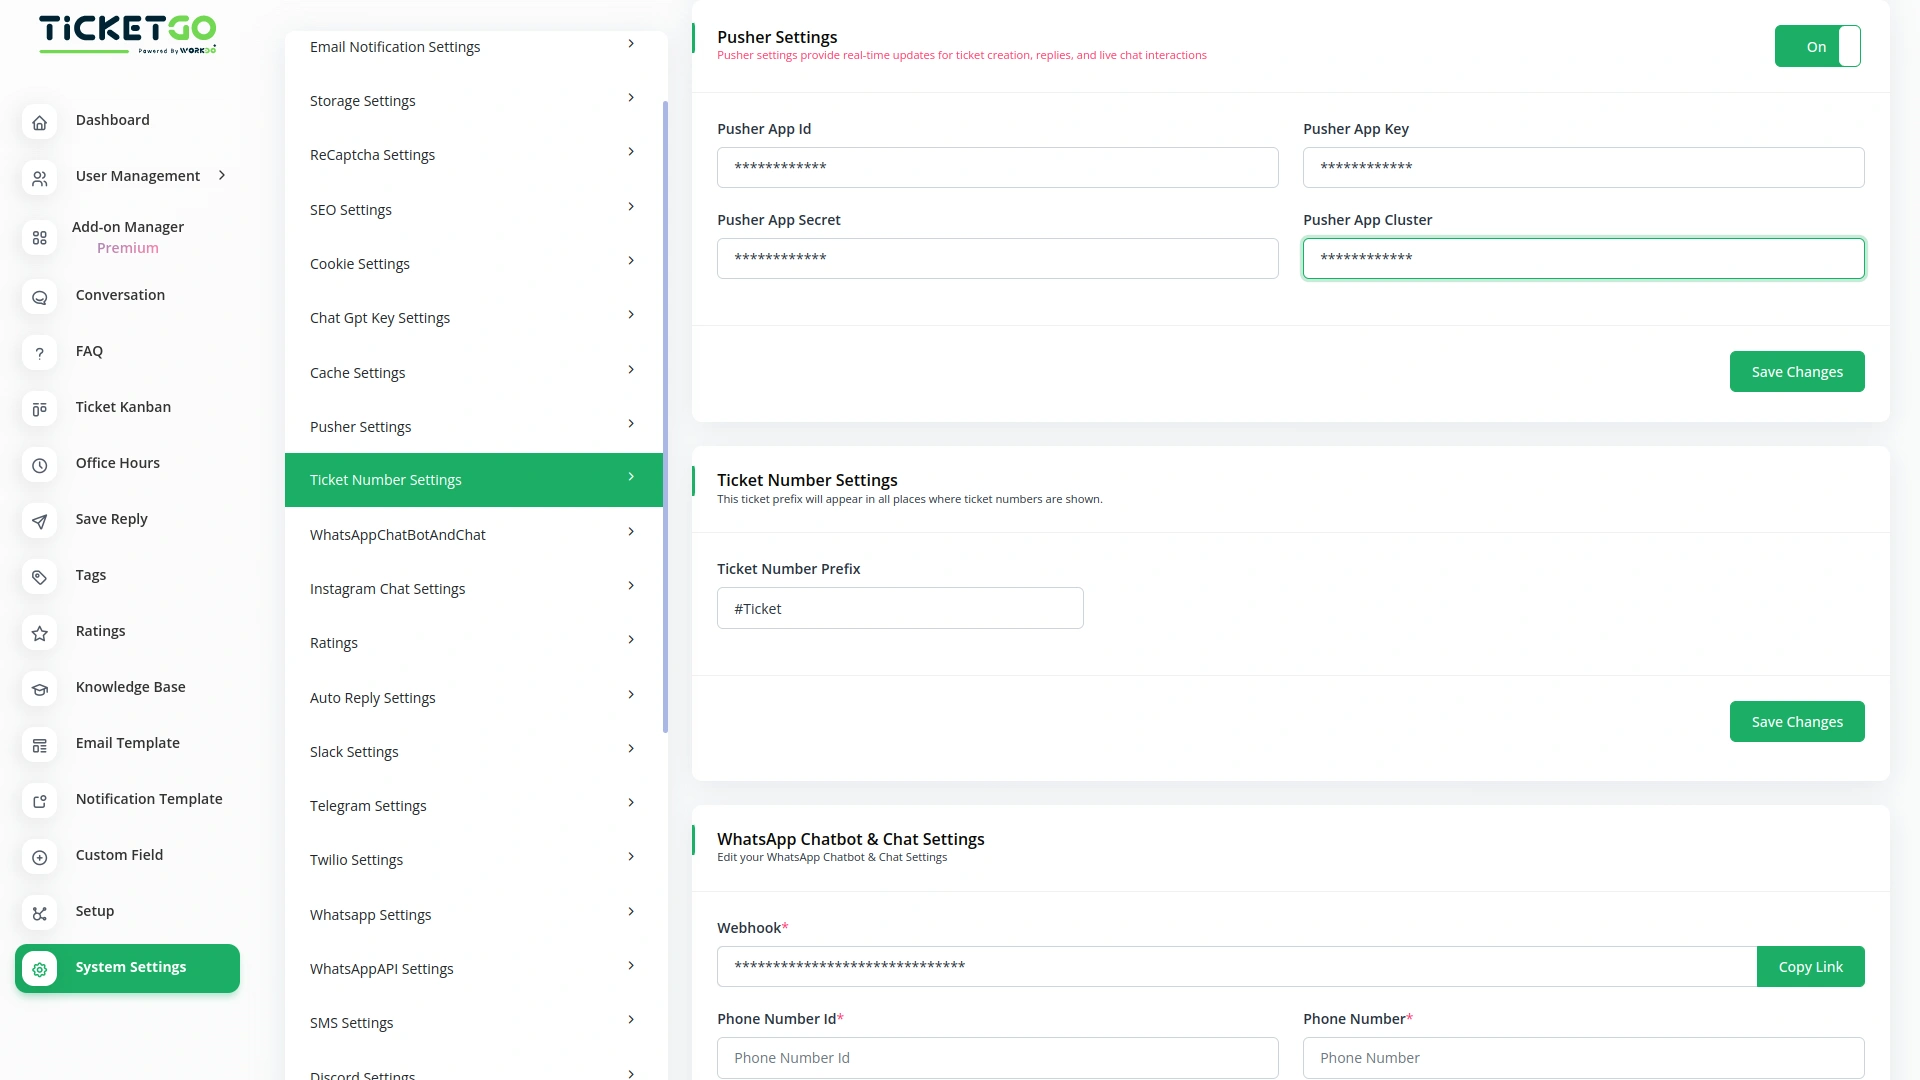This screenshot has height=1080, width=1920.
Task: Click the Ticket Number Prefix field
Action: click(x=899, y=608)
